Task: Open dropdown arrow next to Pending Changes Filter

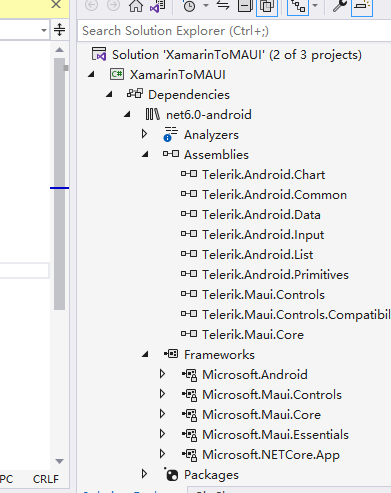Action: (x=206, y=6)
